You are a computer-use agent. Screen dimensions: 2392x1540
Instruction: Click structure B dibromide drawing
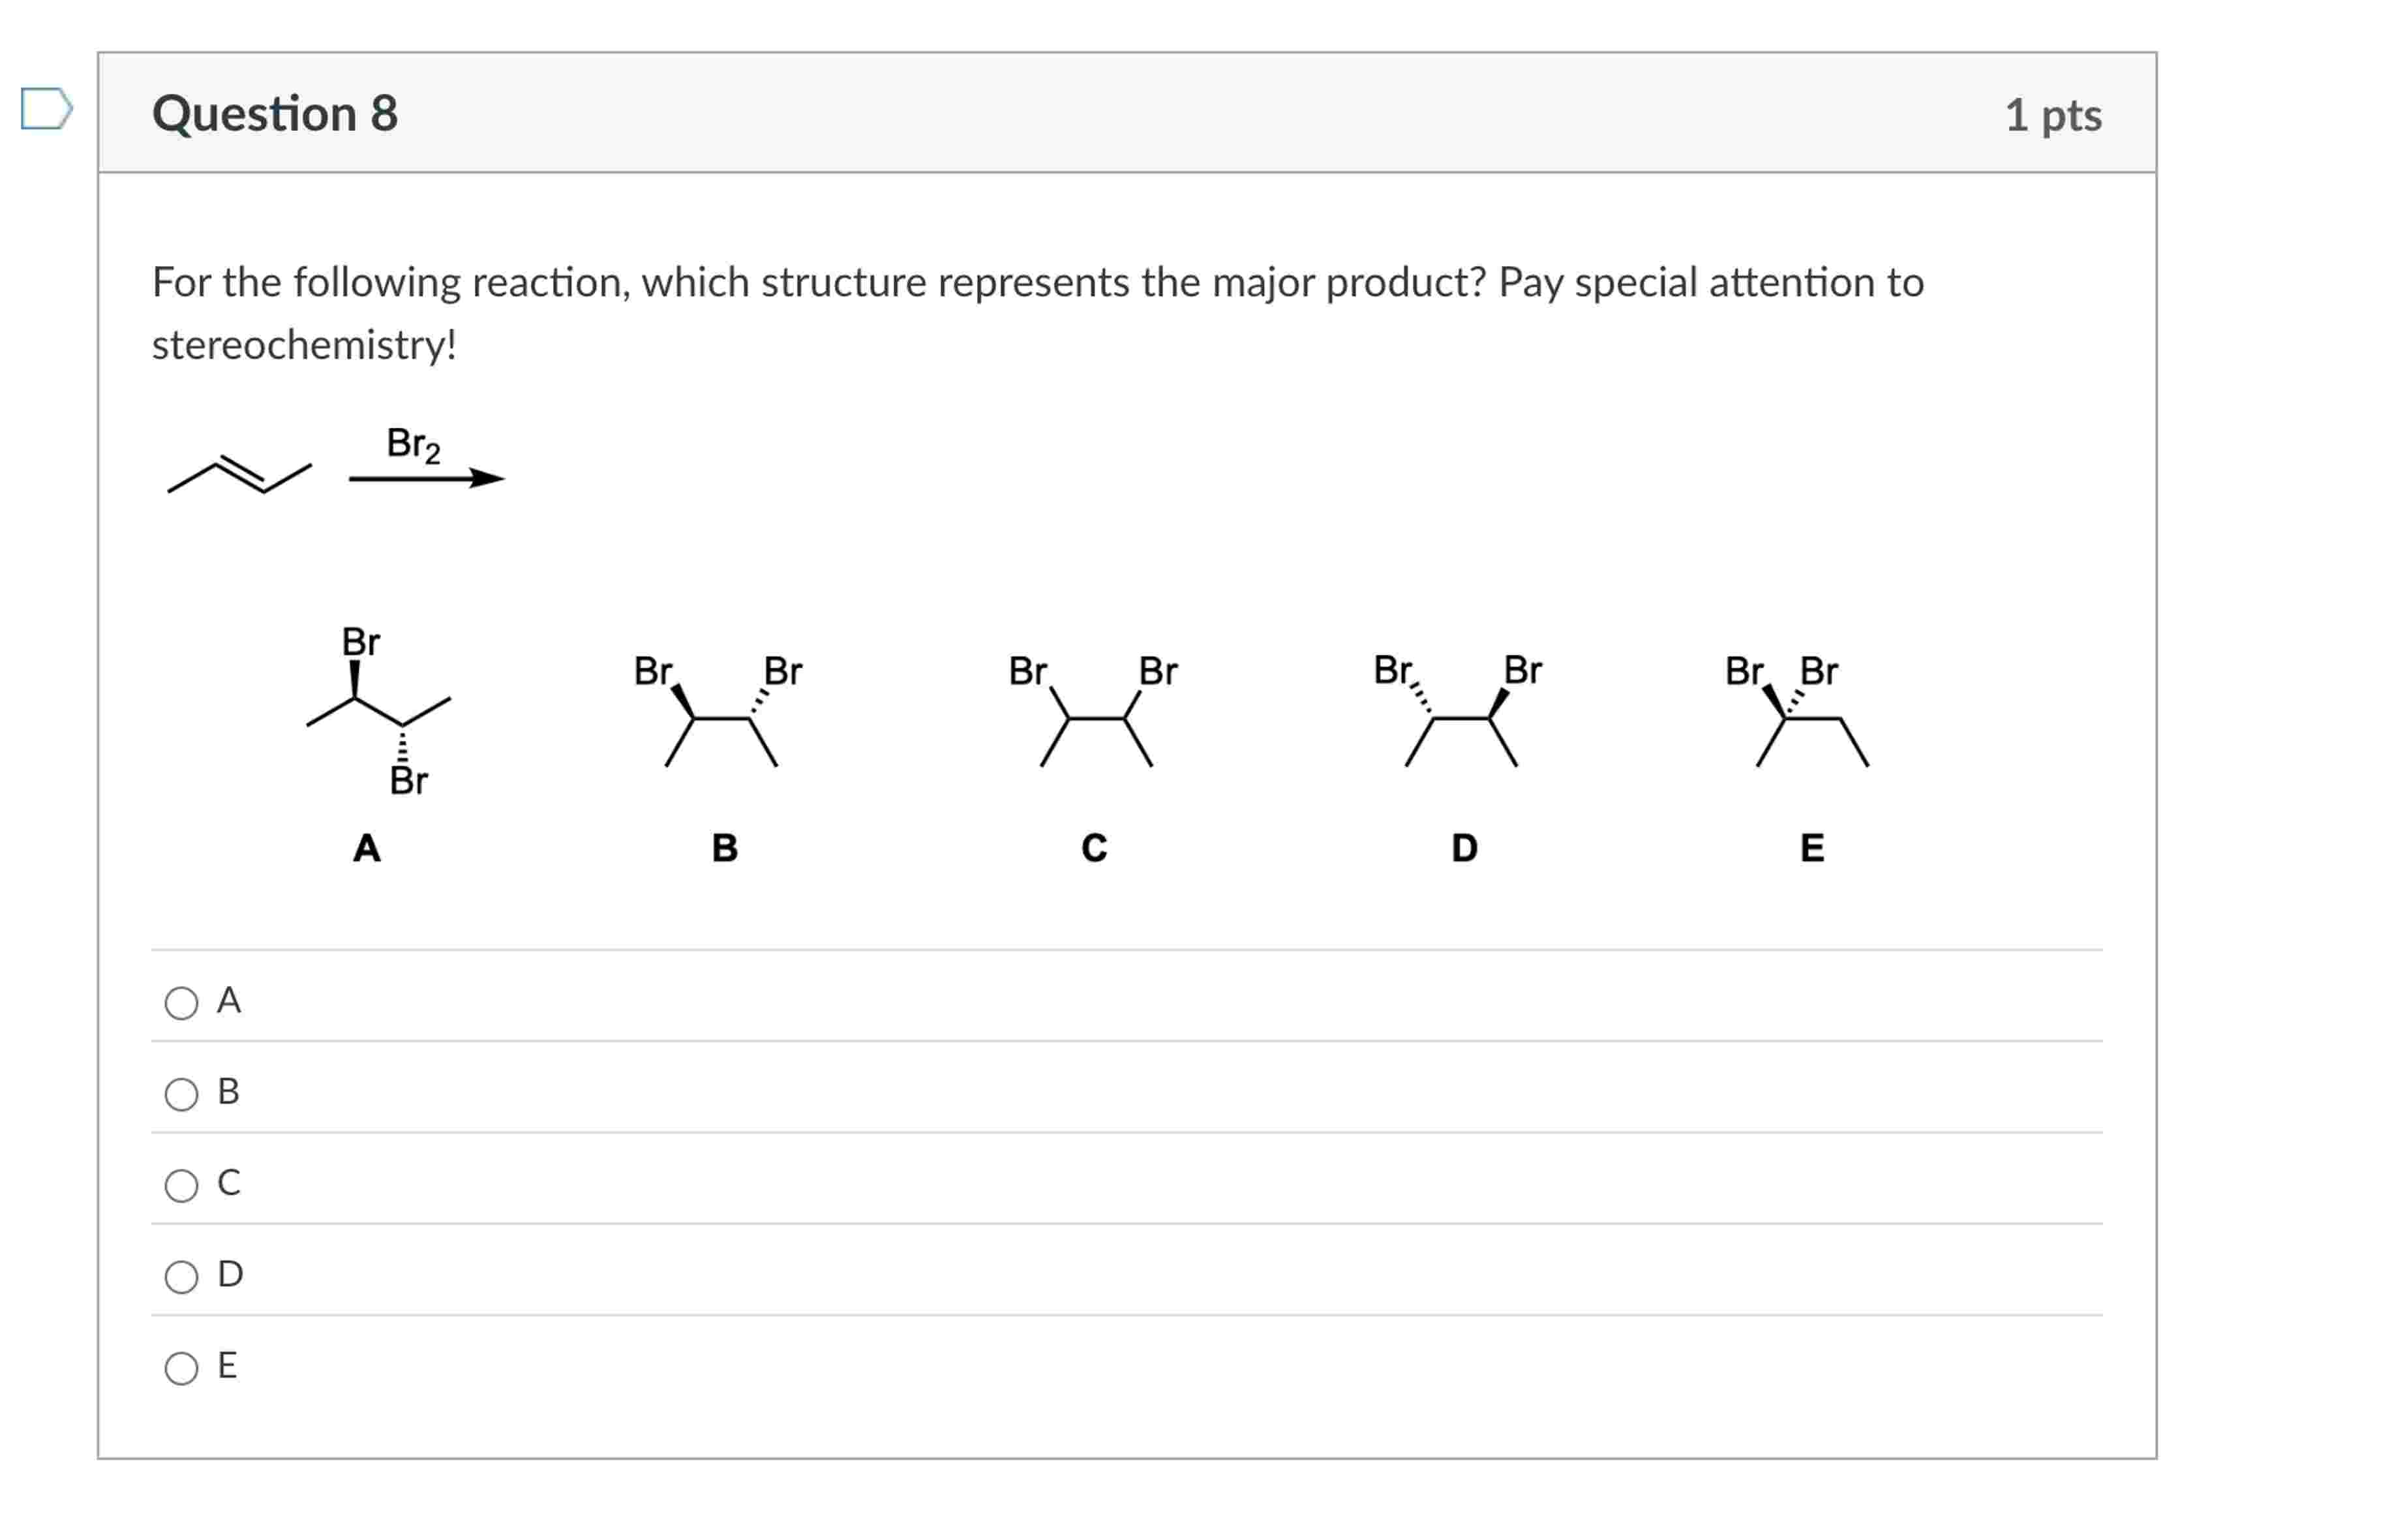tap(718, 710)
